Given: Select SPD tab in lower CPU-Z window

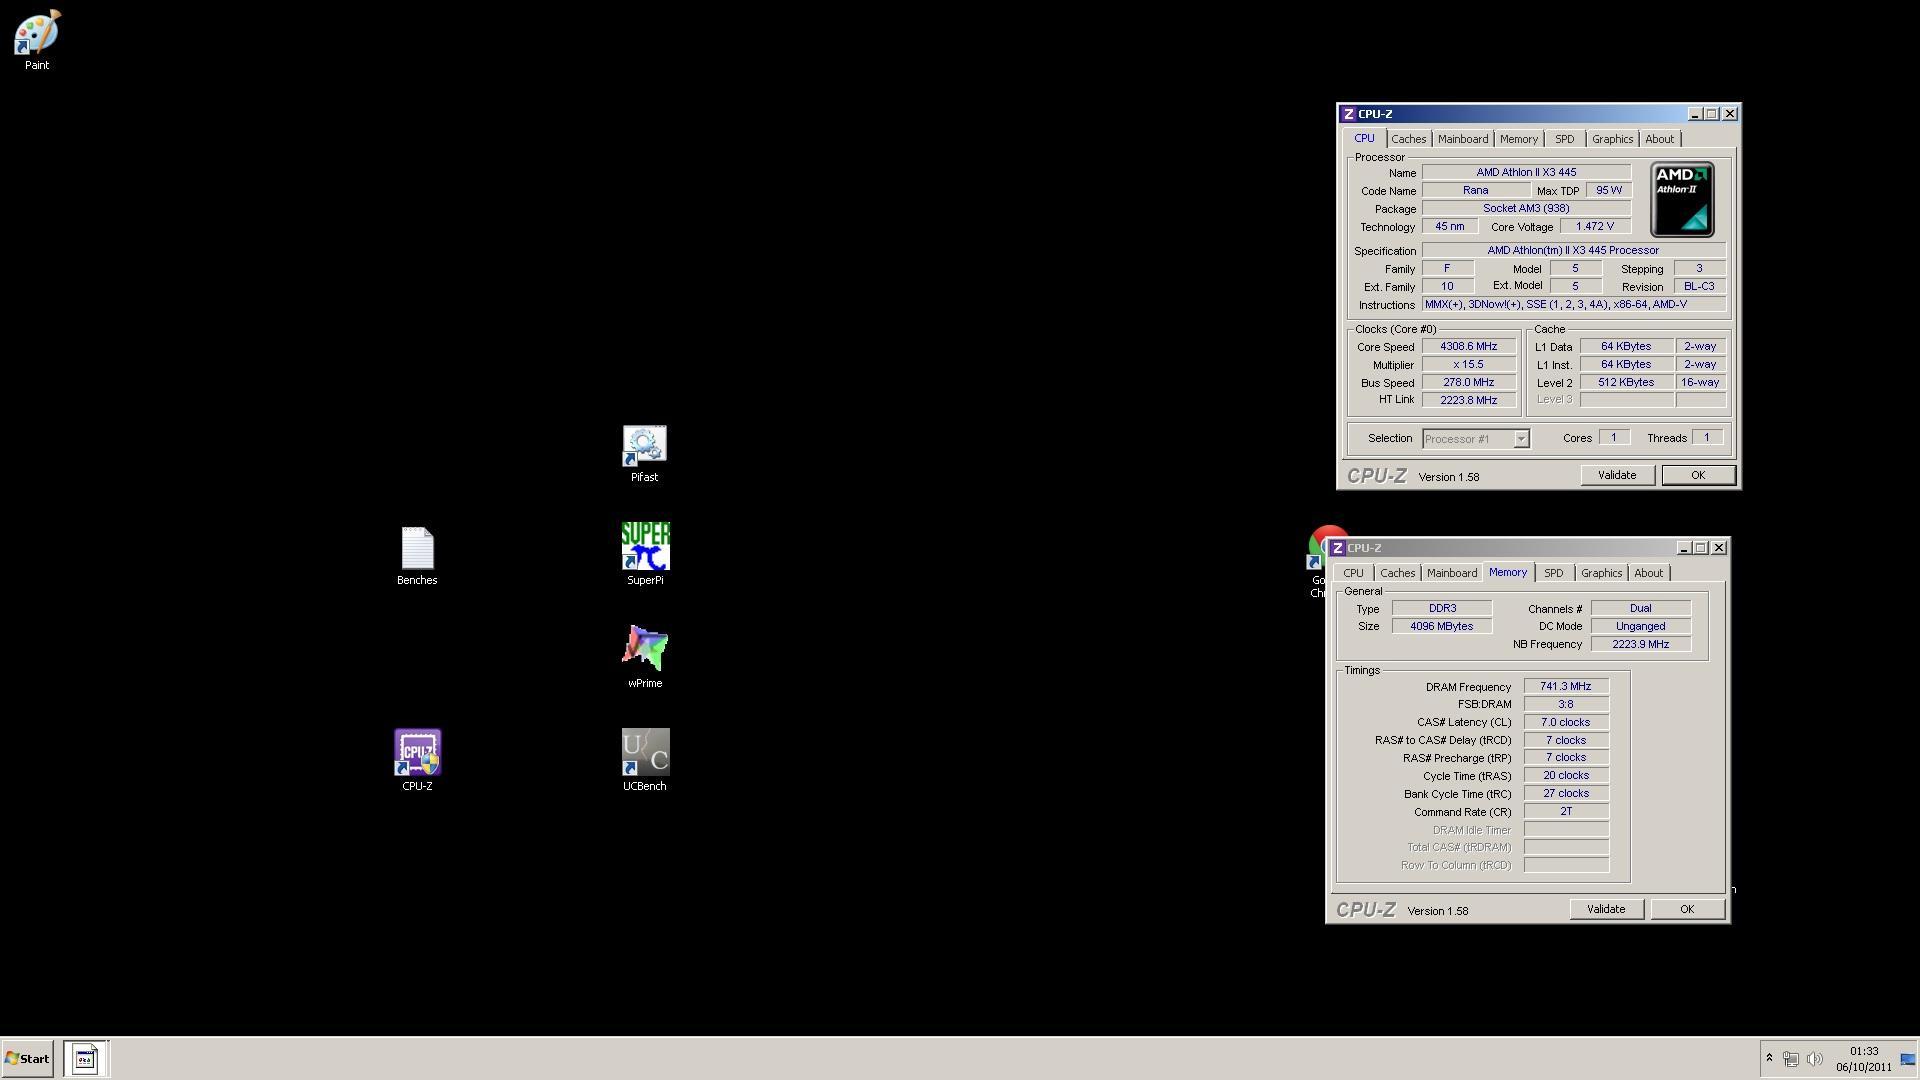Looking at the screenshot, I should pyautogui.click(x=1553, y=573).
